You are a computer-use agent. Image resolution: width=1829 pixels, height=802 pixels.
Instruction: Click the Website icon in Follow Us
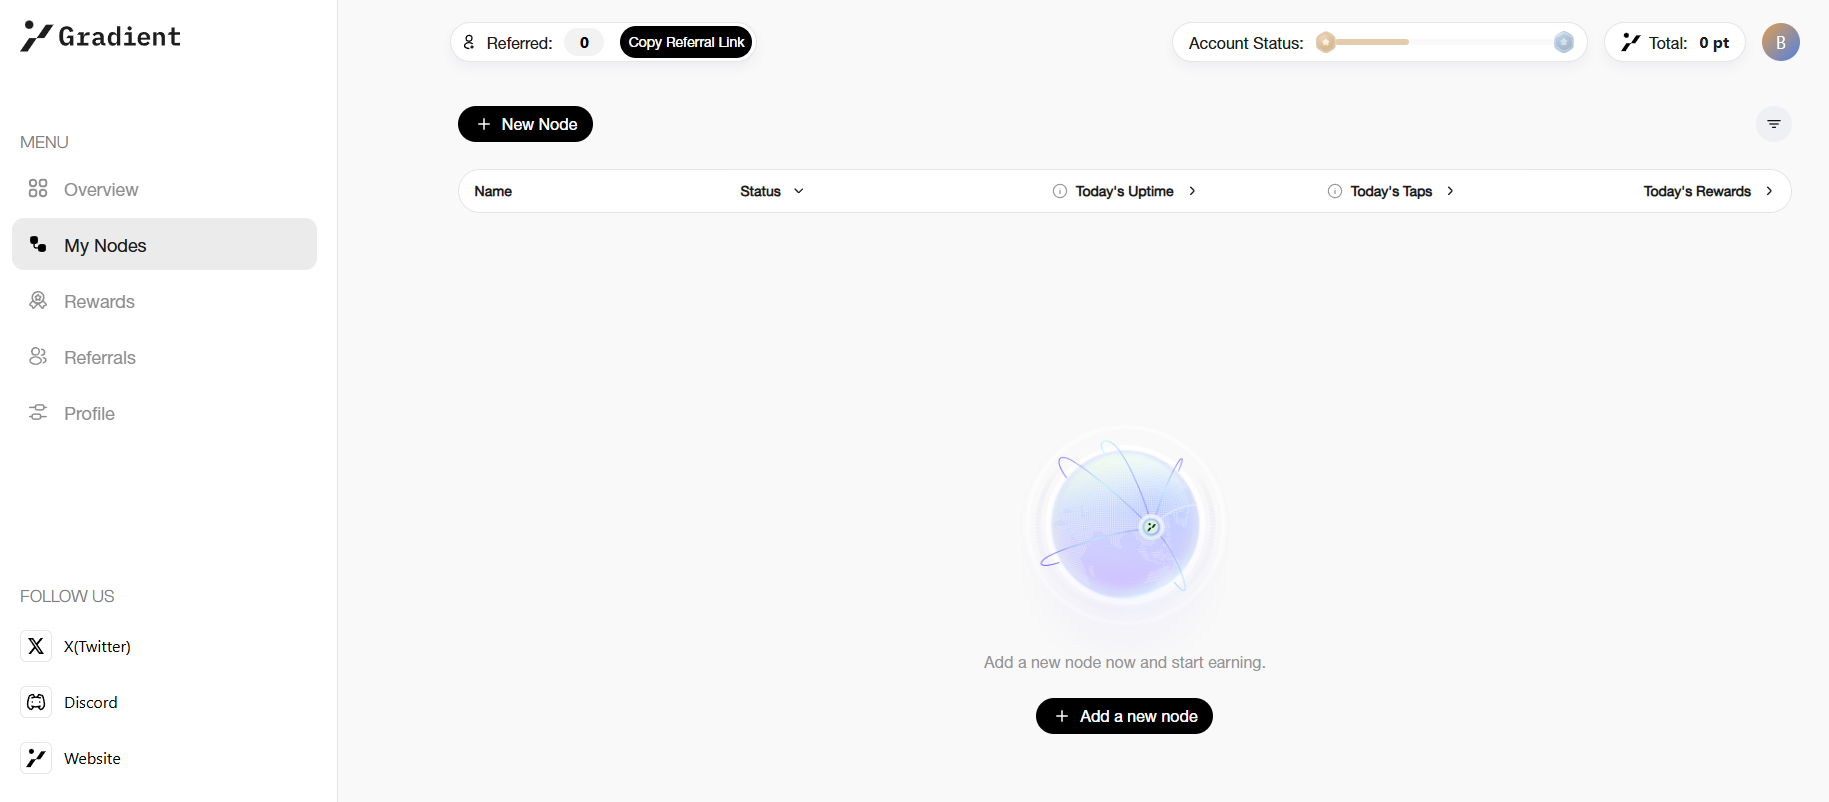click(x=36, y=758)
